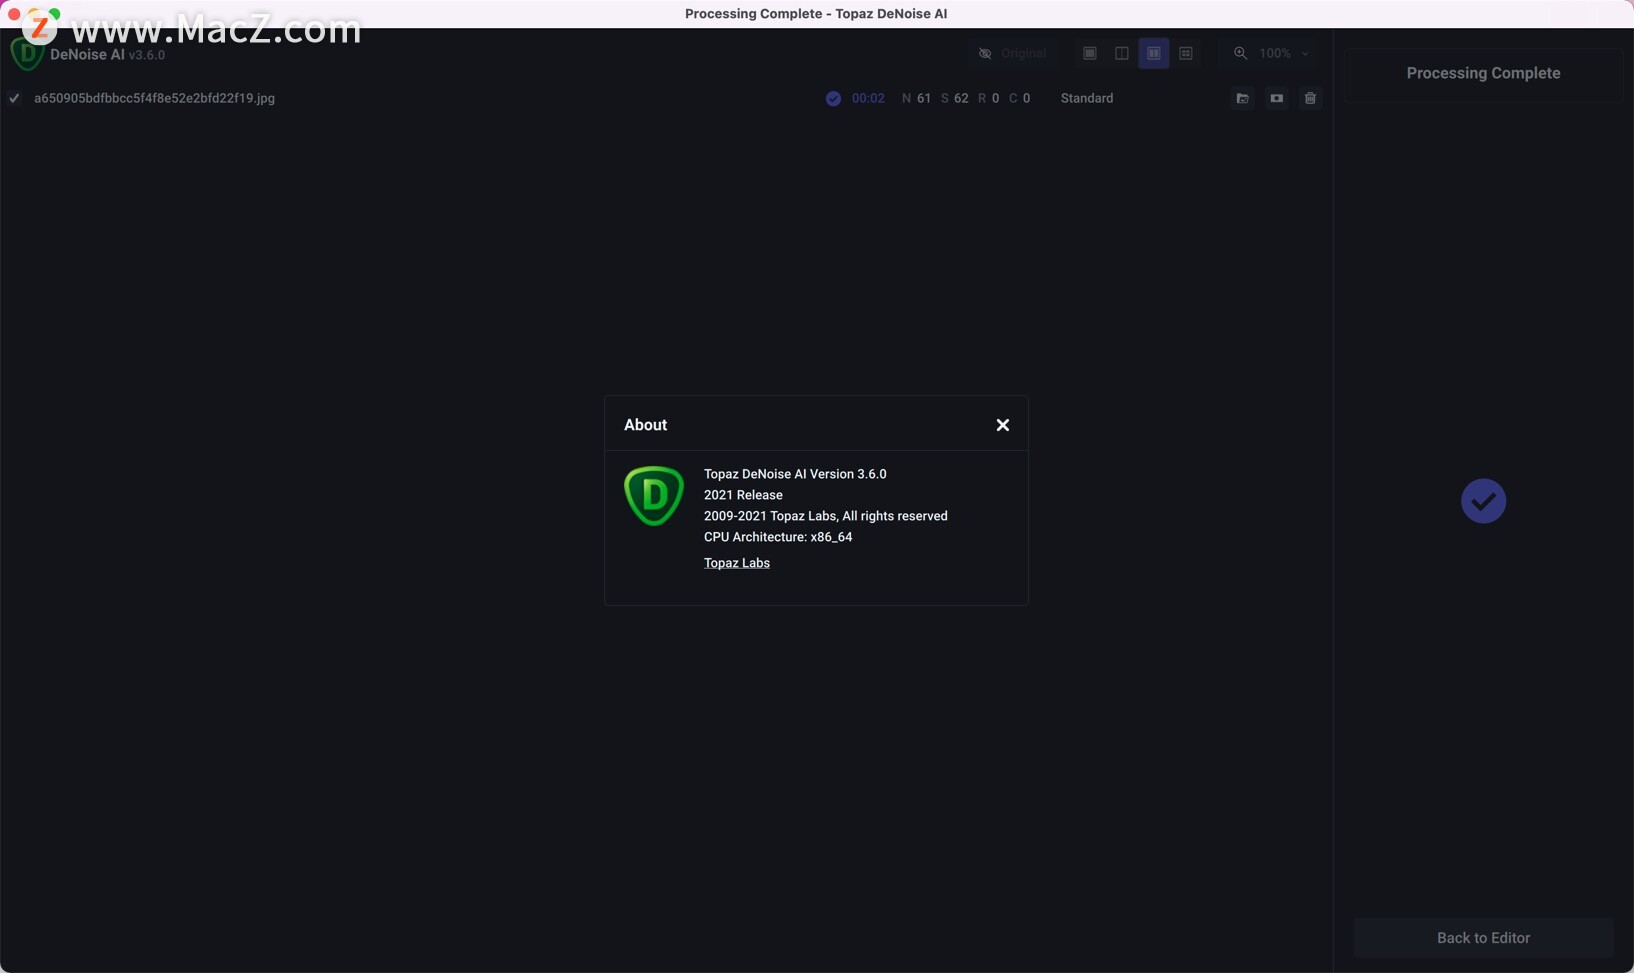
Task: Select comparison grid view layout
Action: tap(1186, 53)
